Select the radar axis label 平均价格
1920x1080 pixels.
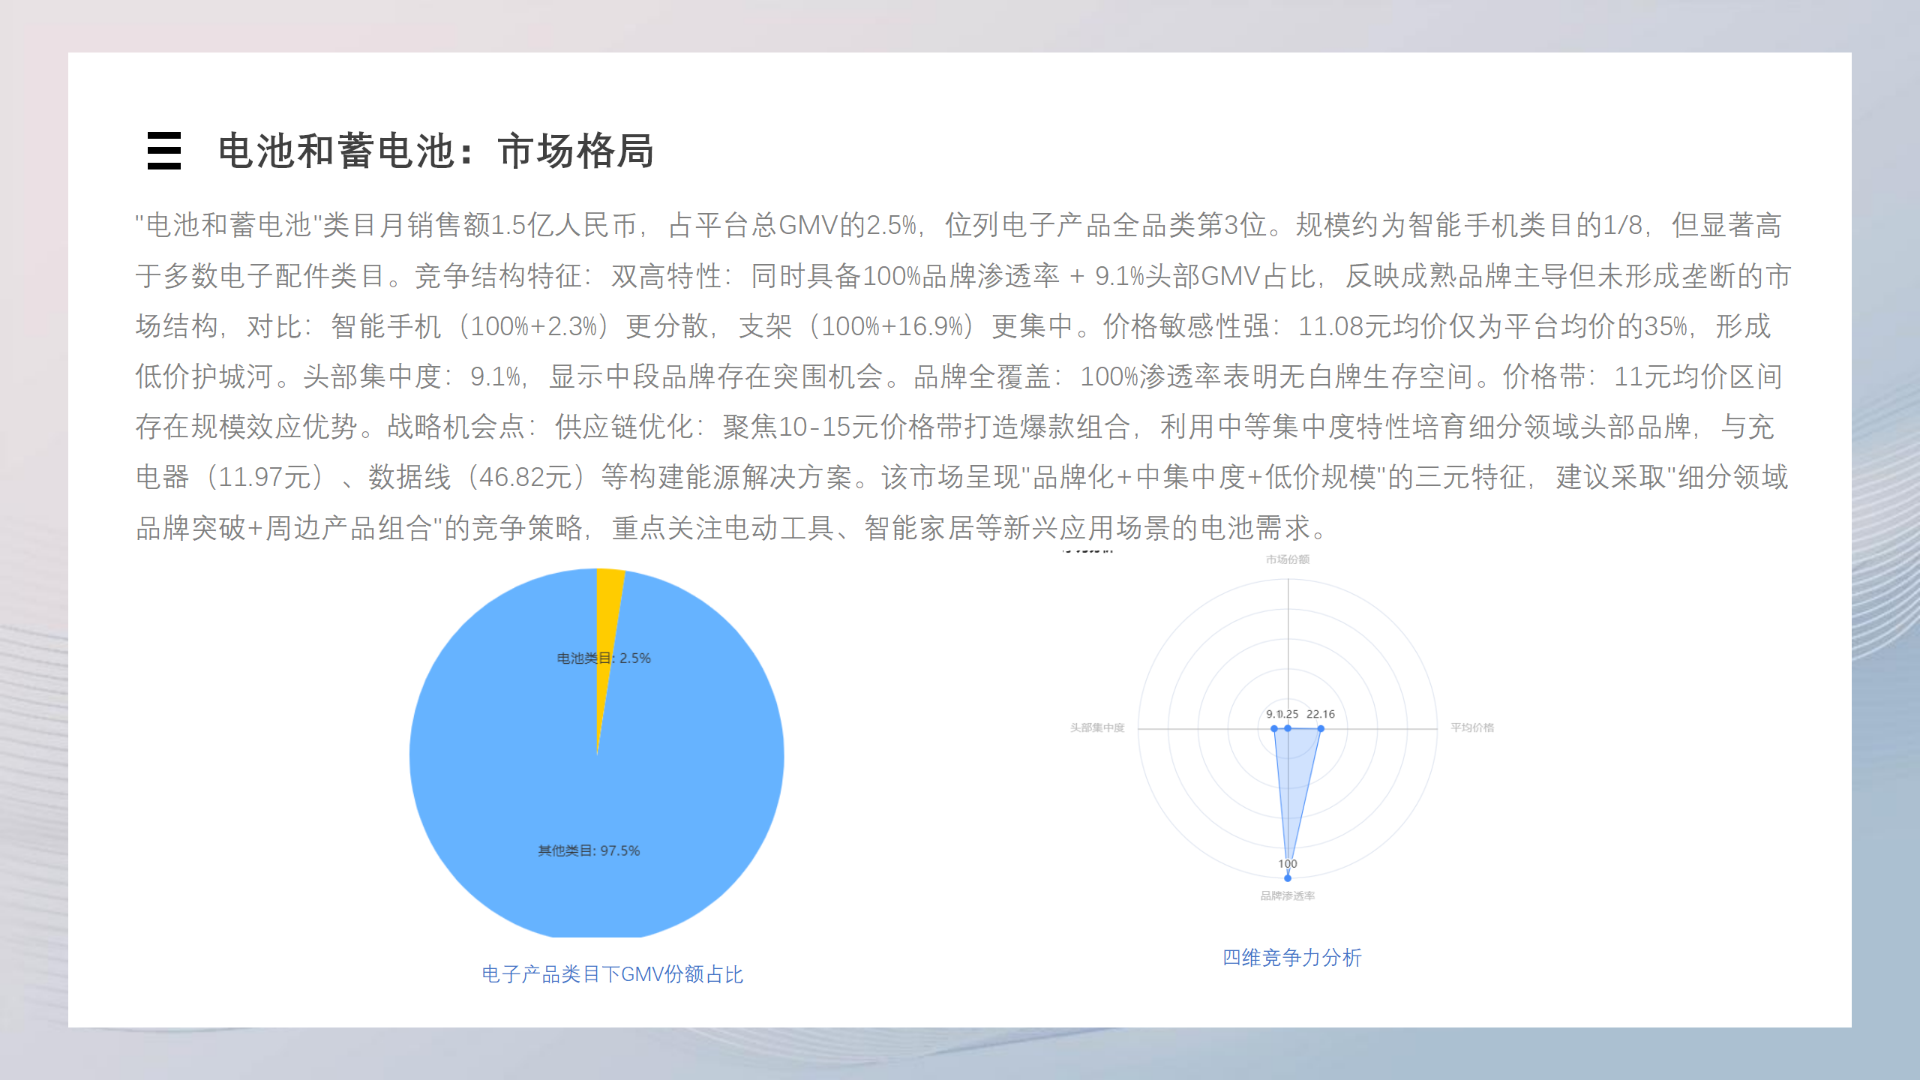click(x=1473, y=728)
